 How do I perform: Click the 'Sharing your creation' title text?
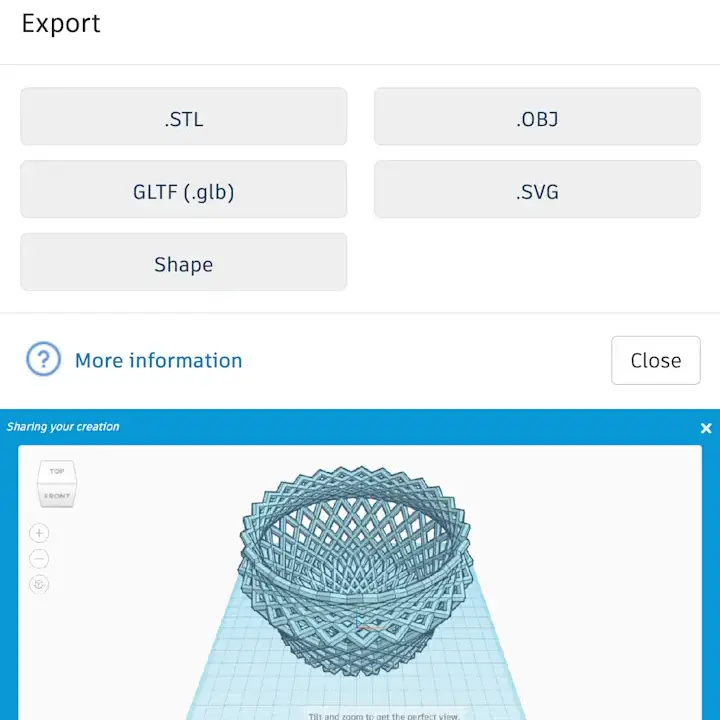pos(63,427)
